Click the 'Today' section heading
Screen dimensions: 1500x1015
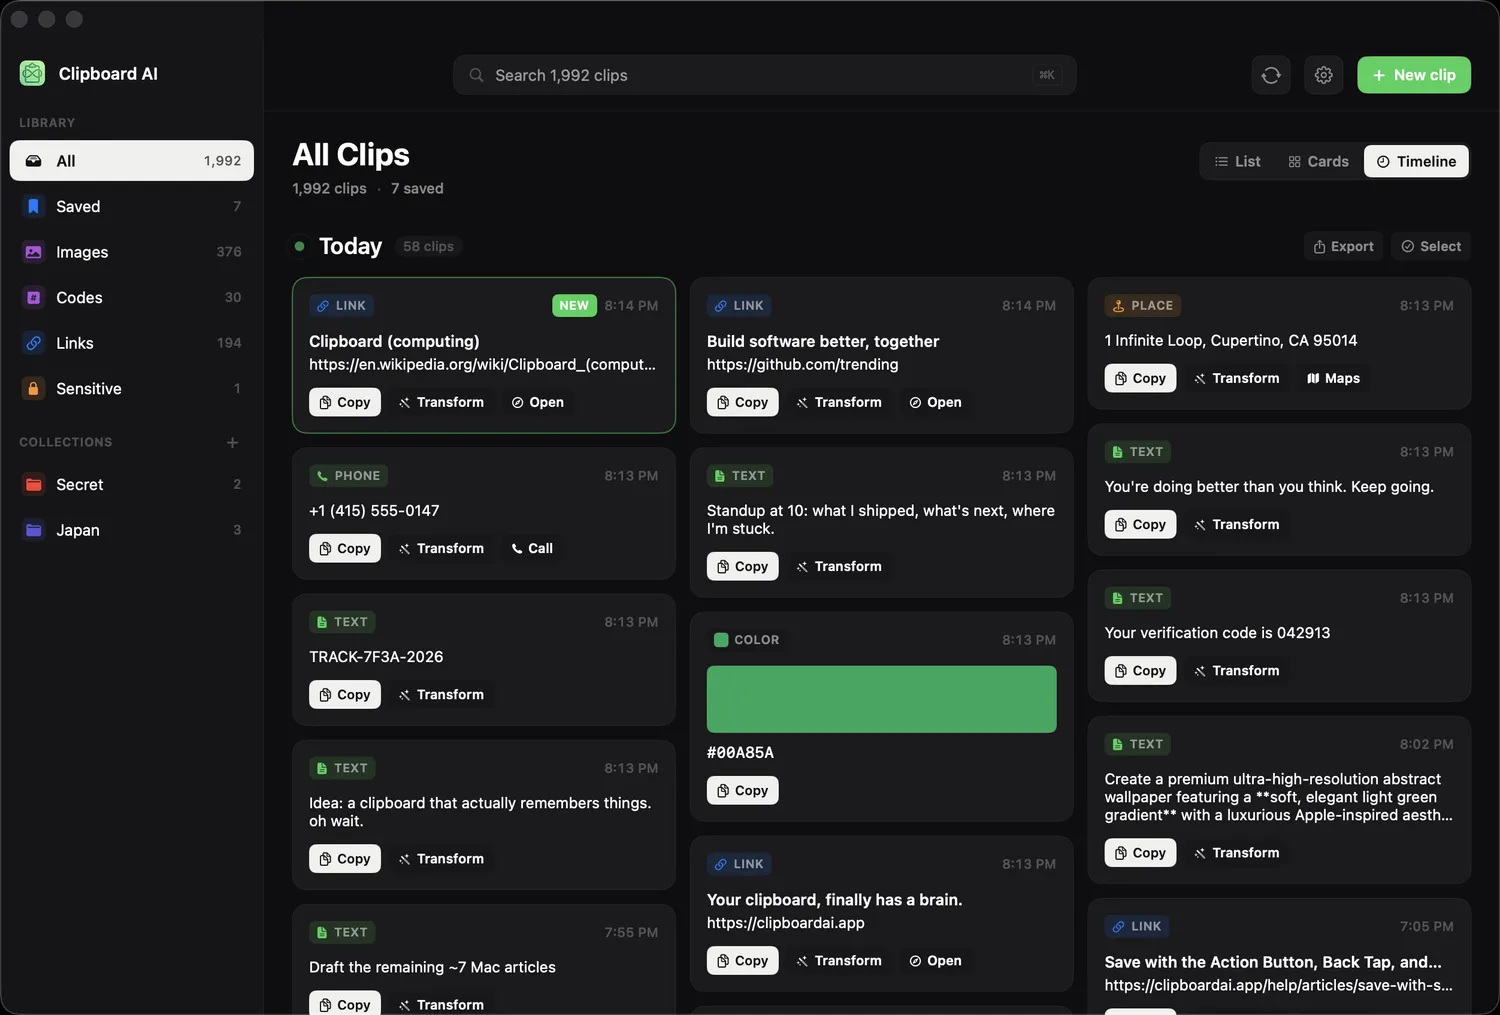[350, 246]
